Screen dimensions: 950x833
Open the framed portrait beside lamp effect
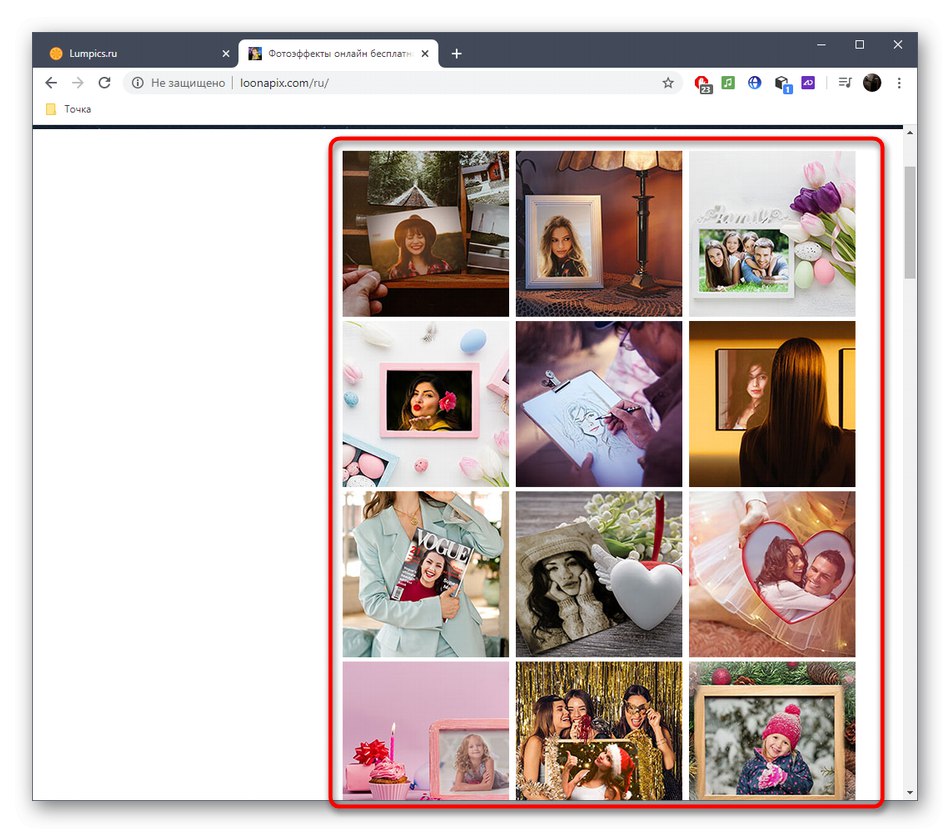[x=599, y=234]
